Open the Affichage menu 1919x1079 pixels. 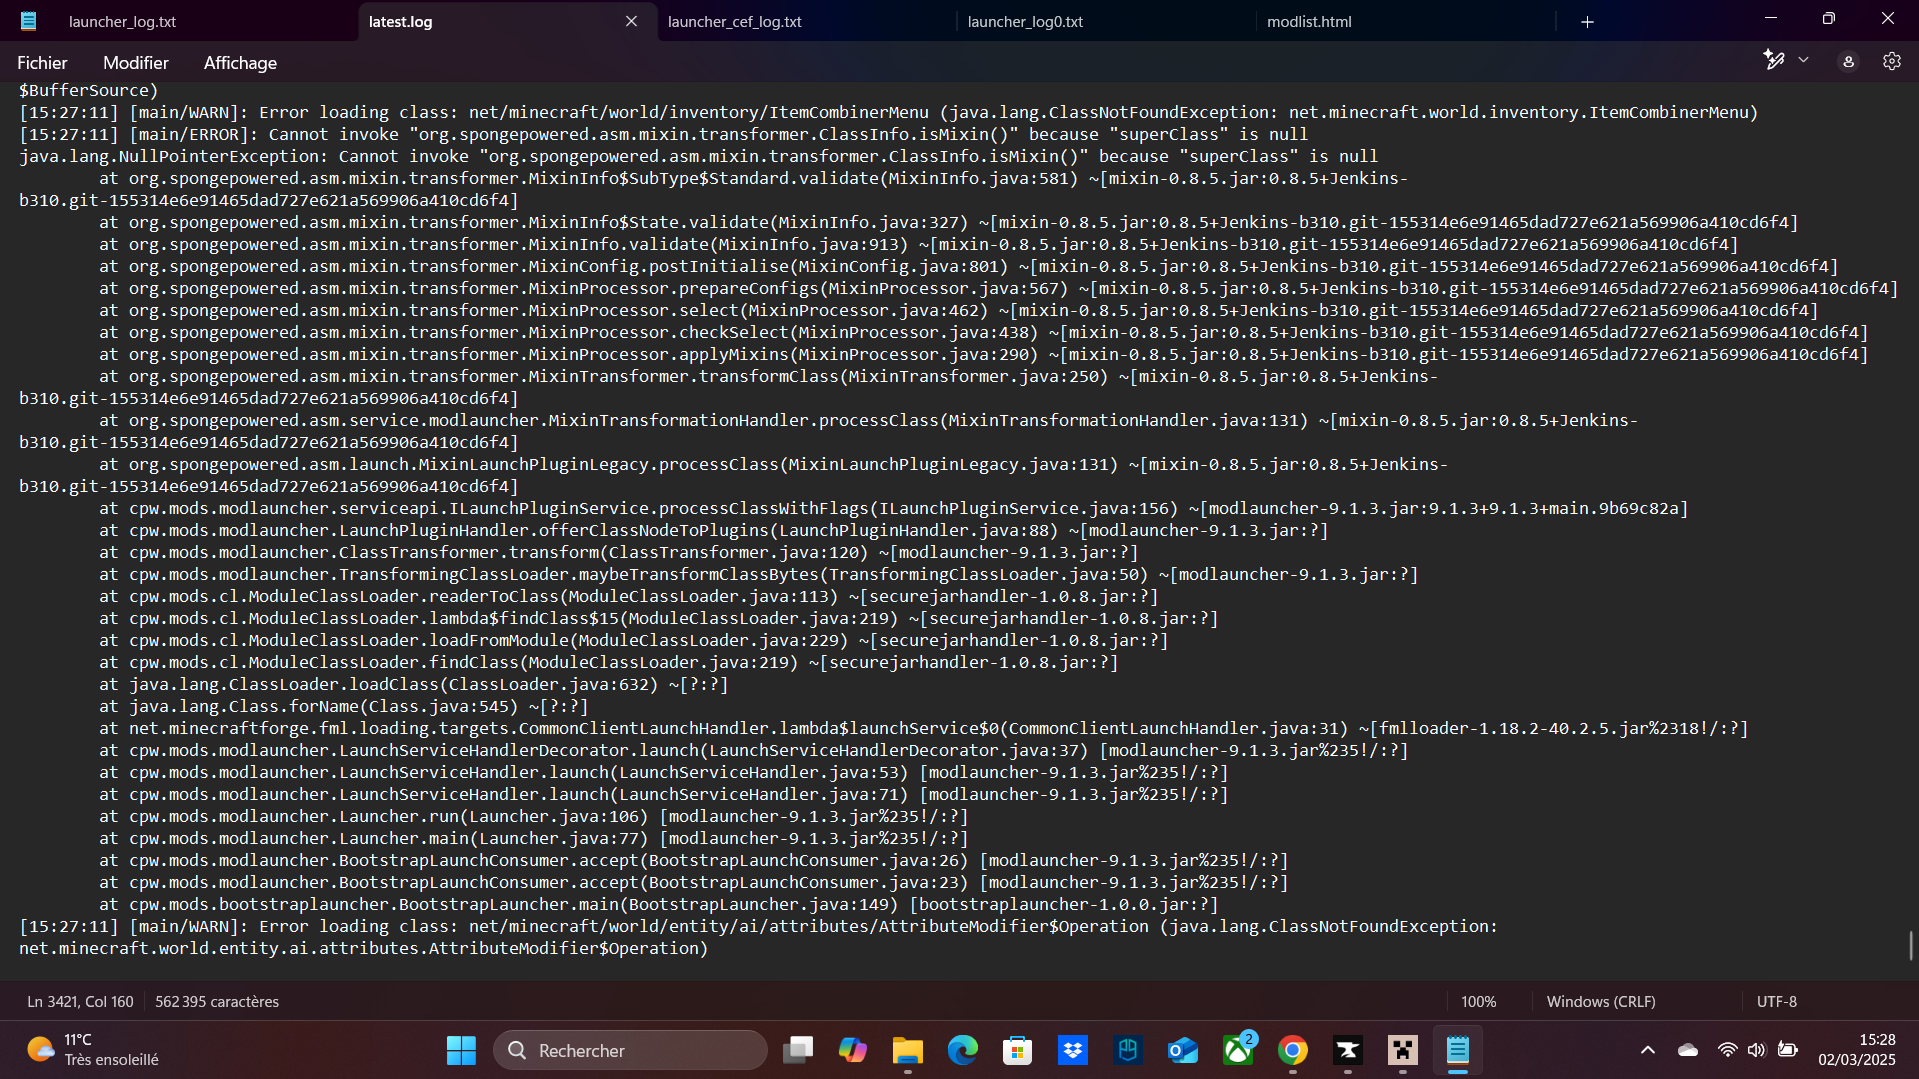(x=240, y=62)
